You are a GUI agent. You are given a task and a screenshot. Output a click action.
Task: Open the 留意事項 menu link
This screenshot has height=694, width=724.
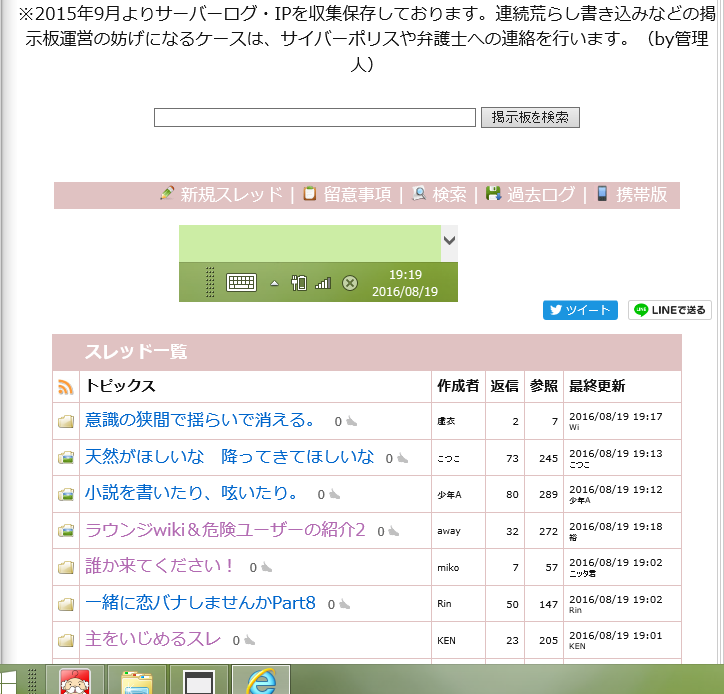click(357, 195)
